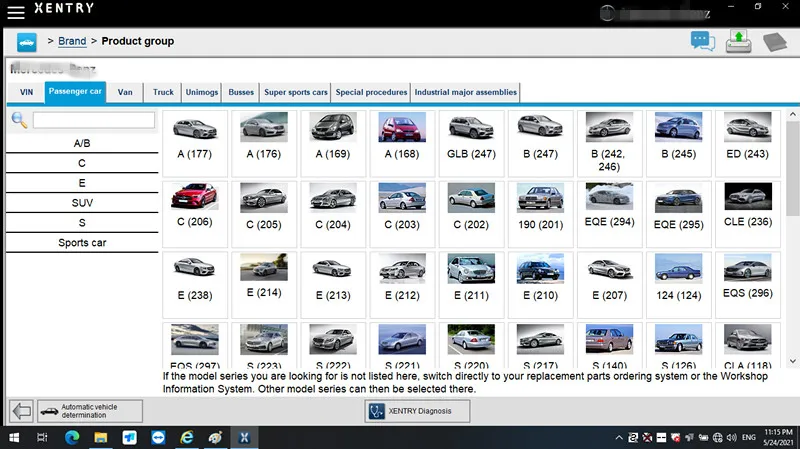Image resolution: width=800 pixels, height=449 pixels.
Task: Click the search magnifier icon
Action: [19, 120]
